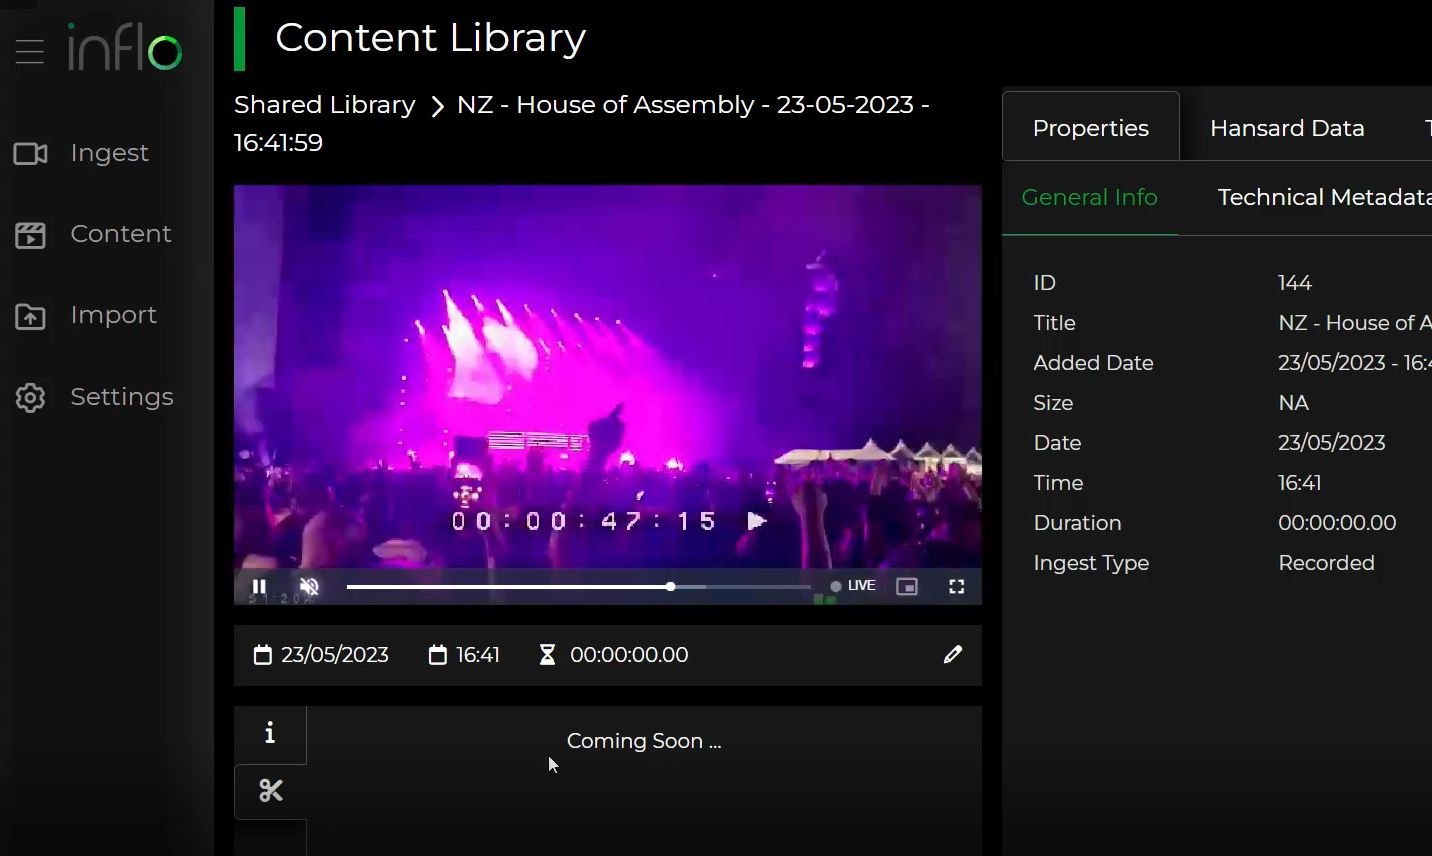Image resolution: width=1432 pixels, height=856 pixels.
Task: Select the info tab below the video
Action: tap(270, 733)
